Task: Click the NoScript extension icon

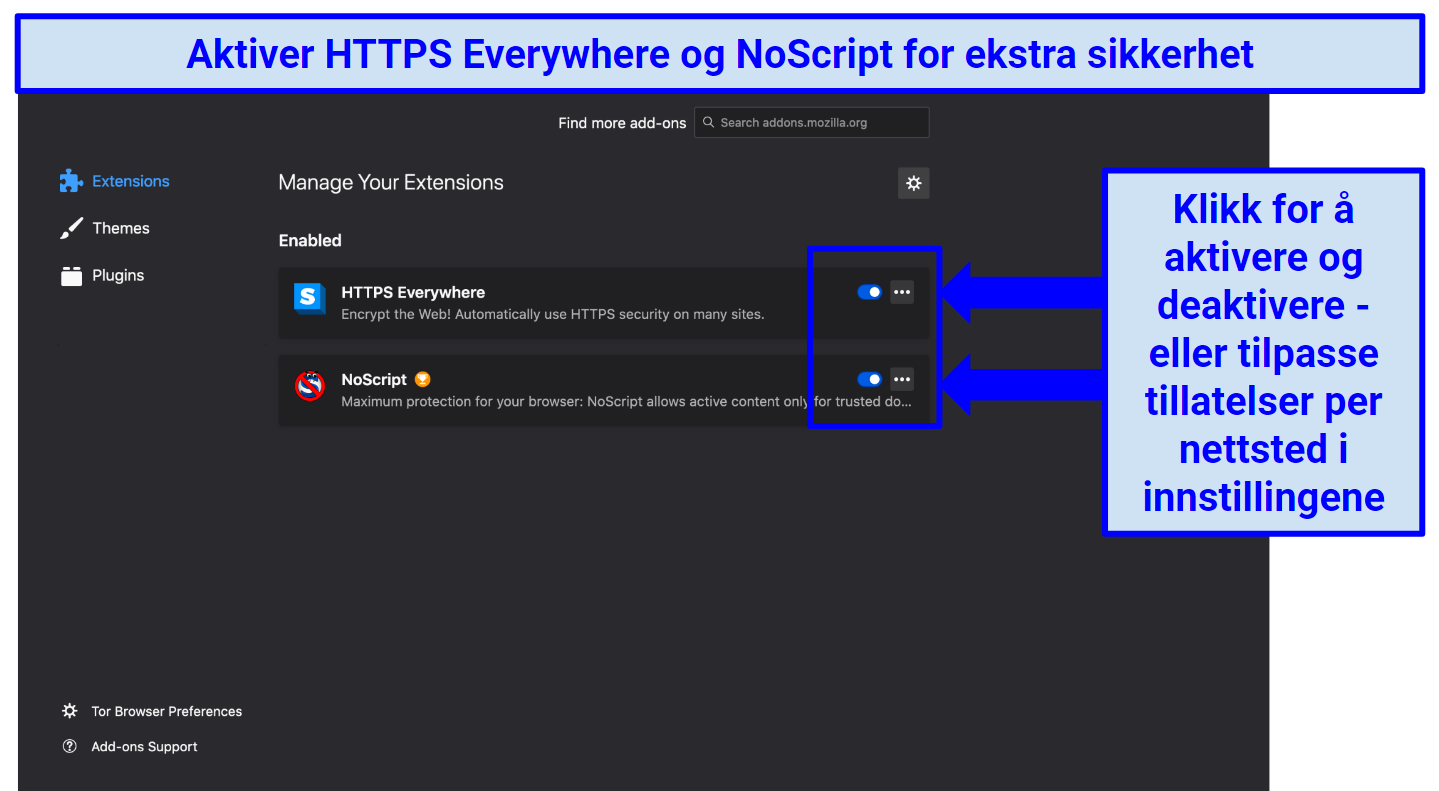Action: point(309,385)
